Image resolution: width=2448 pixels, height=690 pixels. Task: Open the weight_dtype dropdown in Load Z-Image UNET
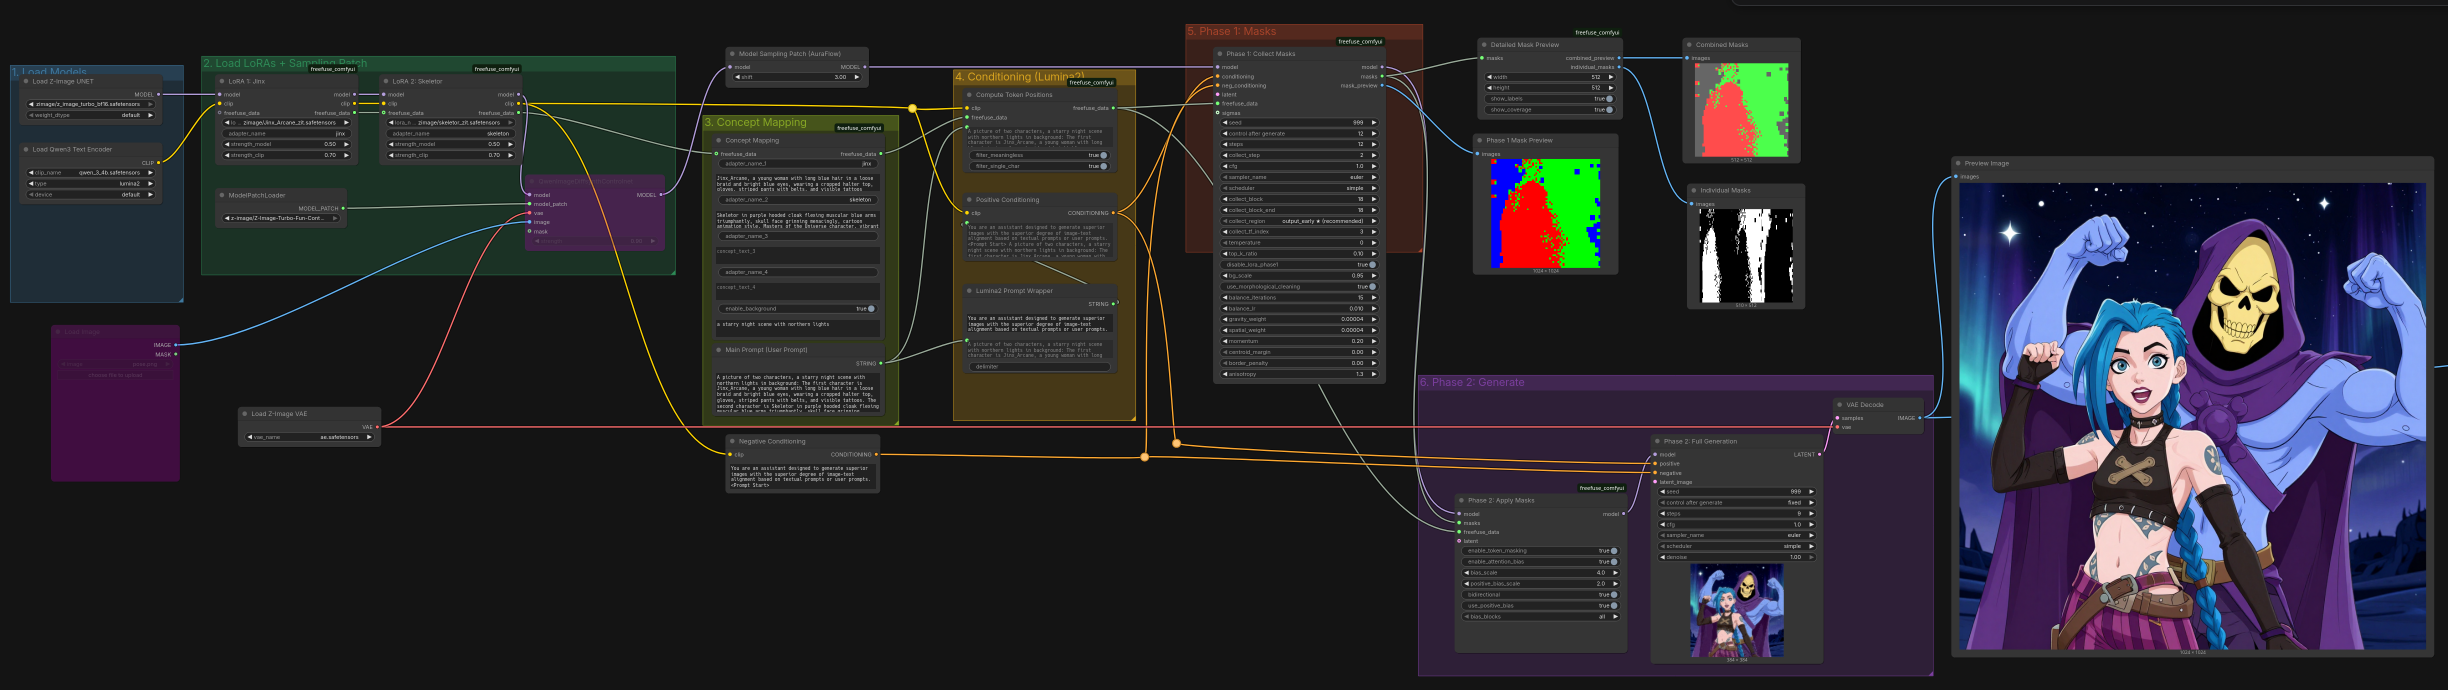click(91, 115)
